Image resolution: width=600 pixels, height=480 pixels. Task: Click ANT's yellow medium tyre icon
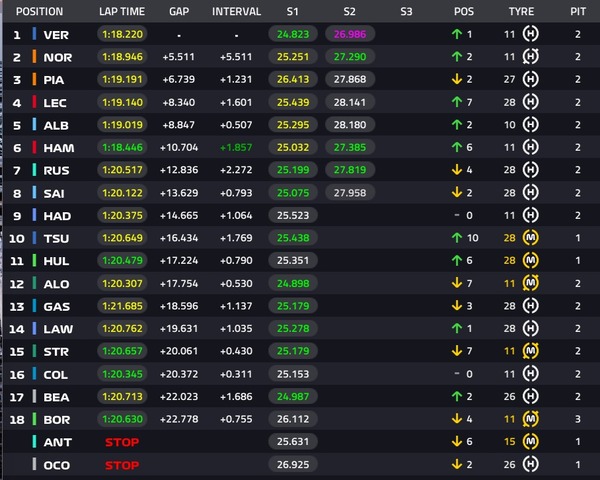click(530, 441)
